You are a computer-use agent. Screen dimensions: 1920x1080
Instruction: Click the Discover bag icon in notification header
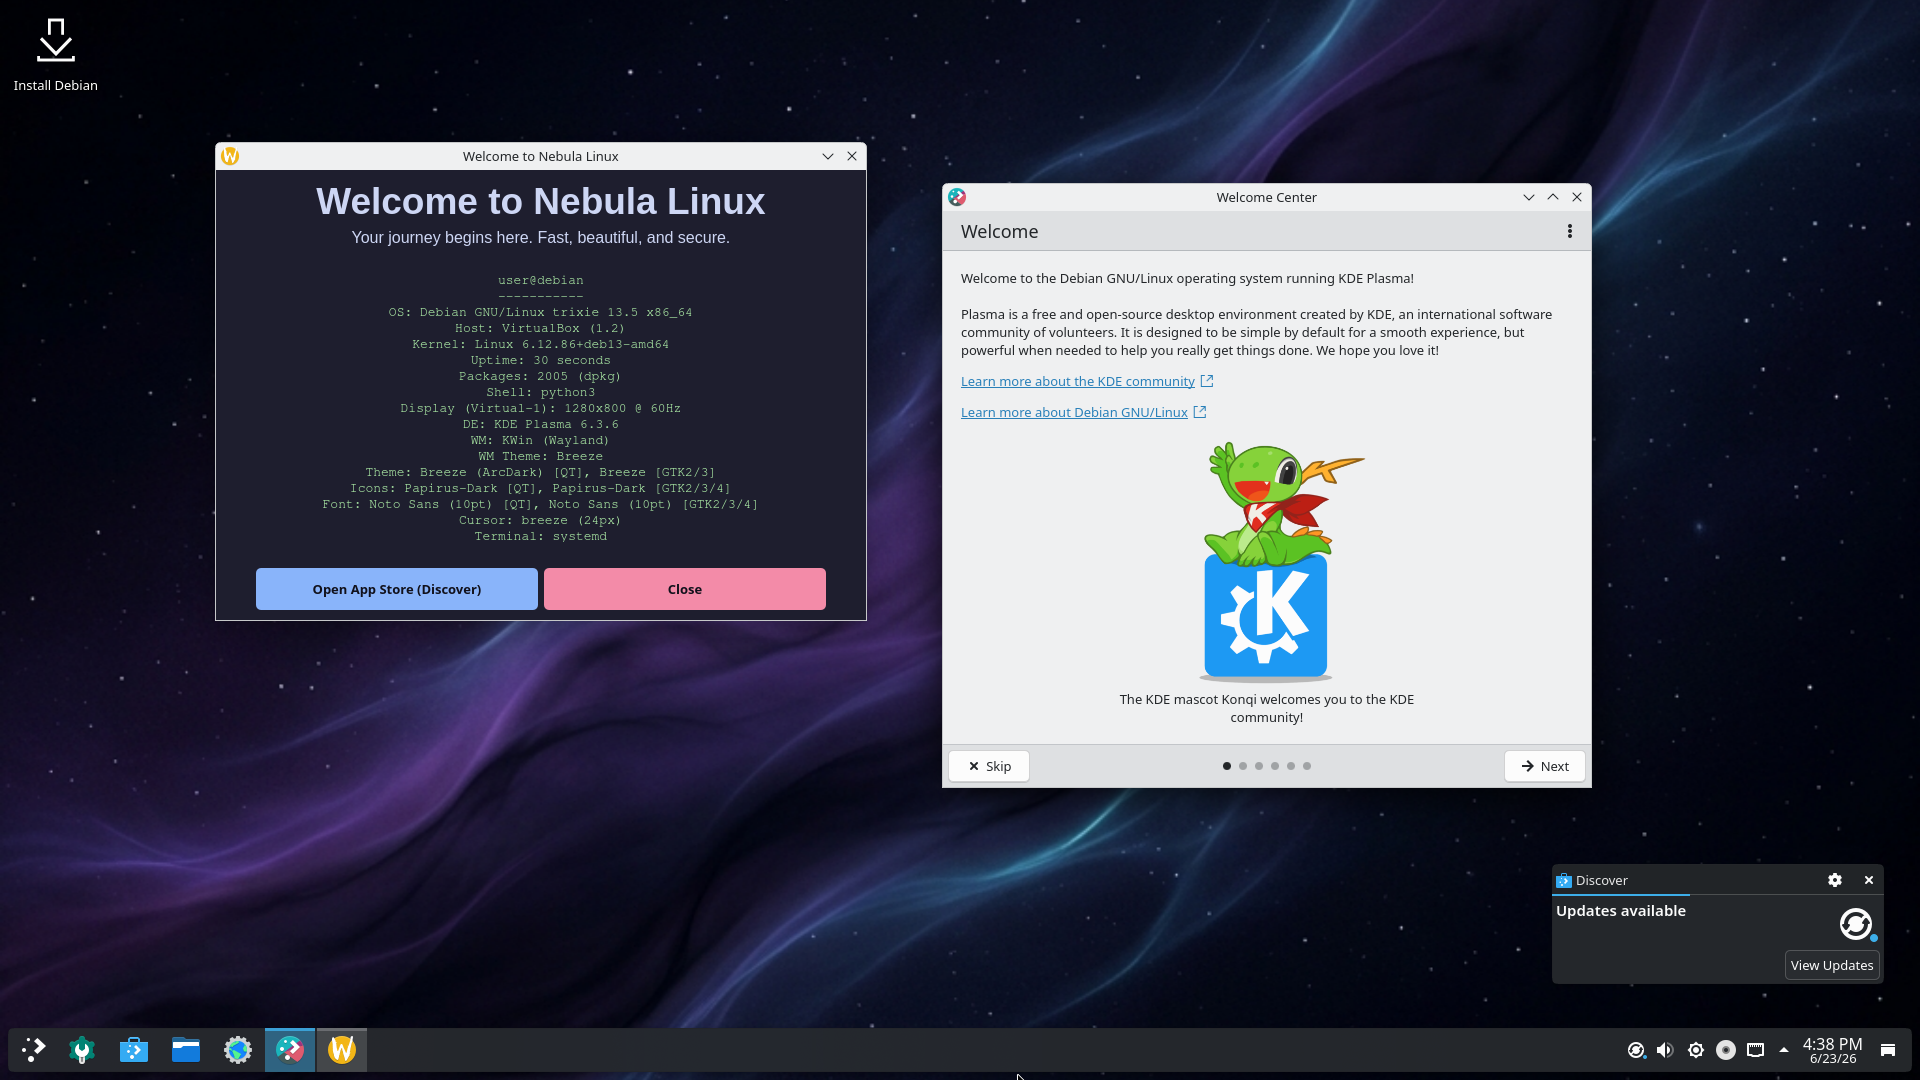(1564, 881)
